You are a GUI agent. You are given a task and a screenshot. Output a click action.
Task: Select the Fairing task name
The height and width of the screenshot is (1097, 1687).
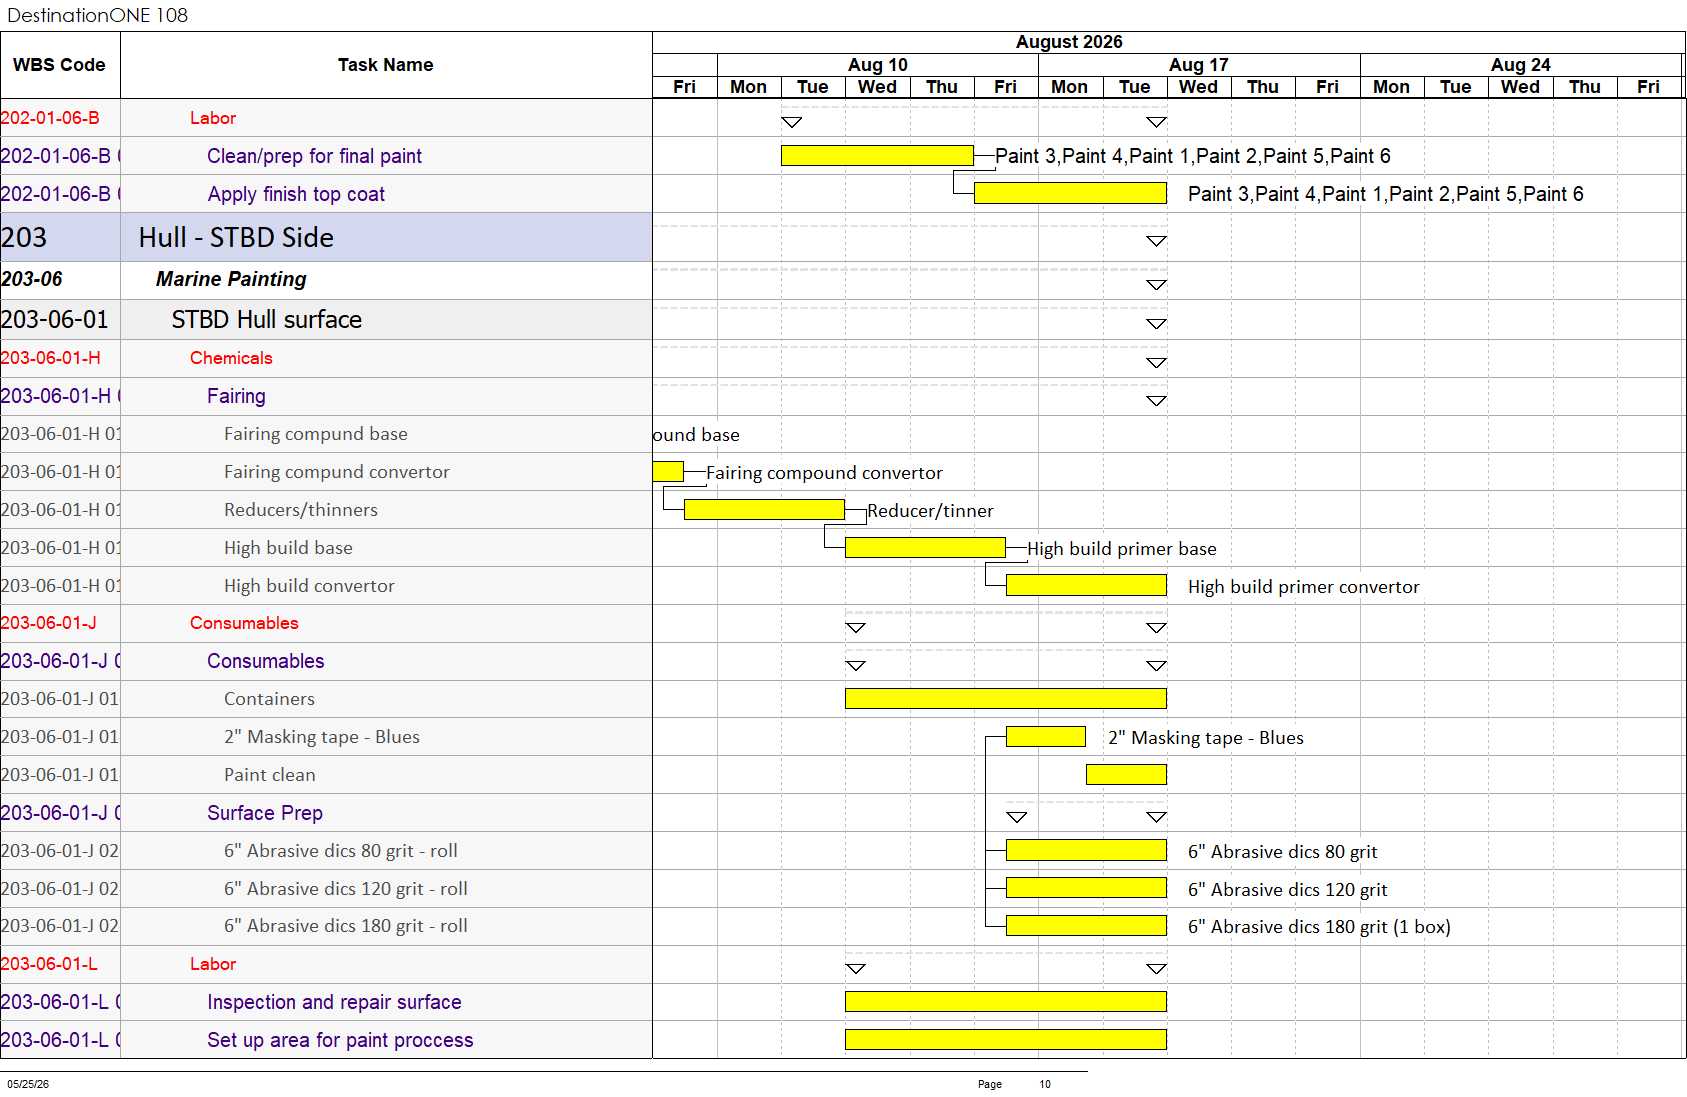click(x=236, y=396)
